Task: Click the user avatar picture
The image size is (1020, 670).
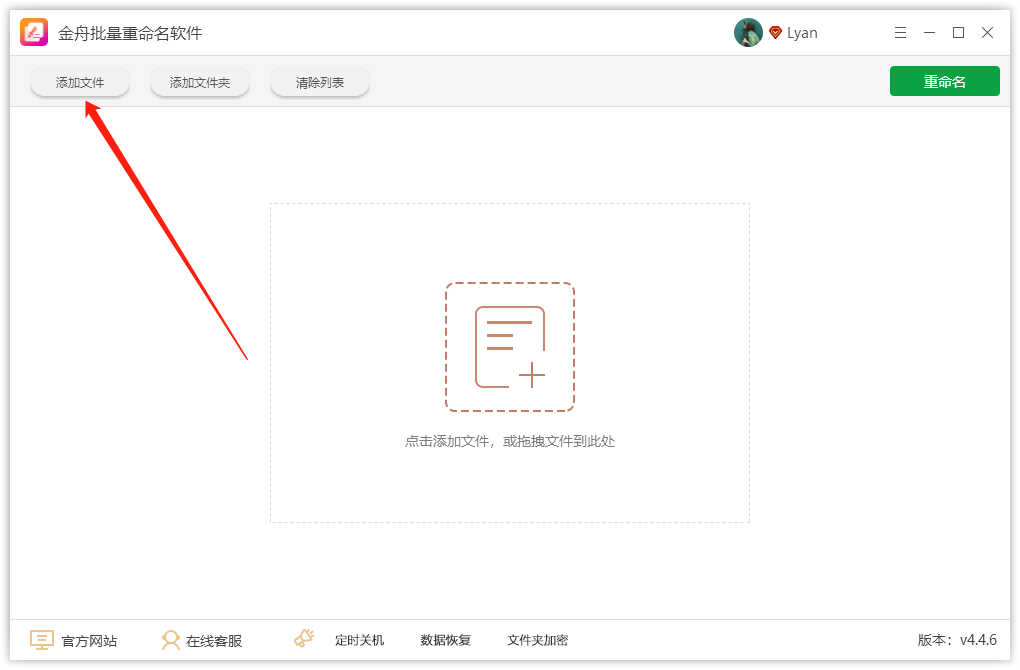Action: tap(747, 32)
